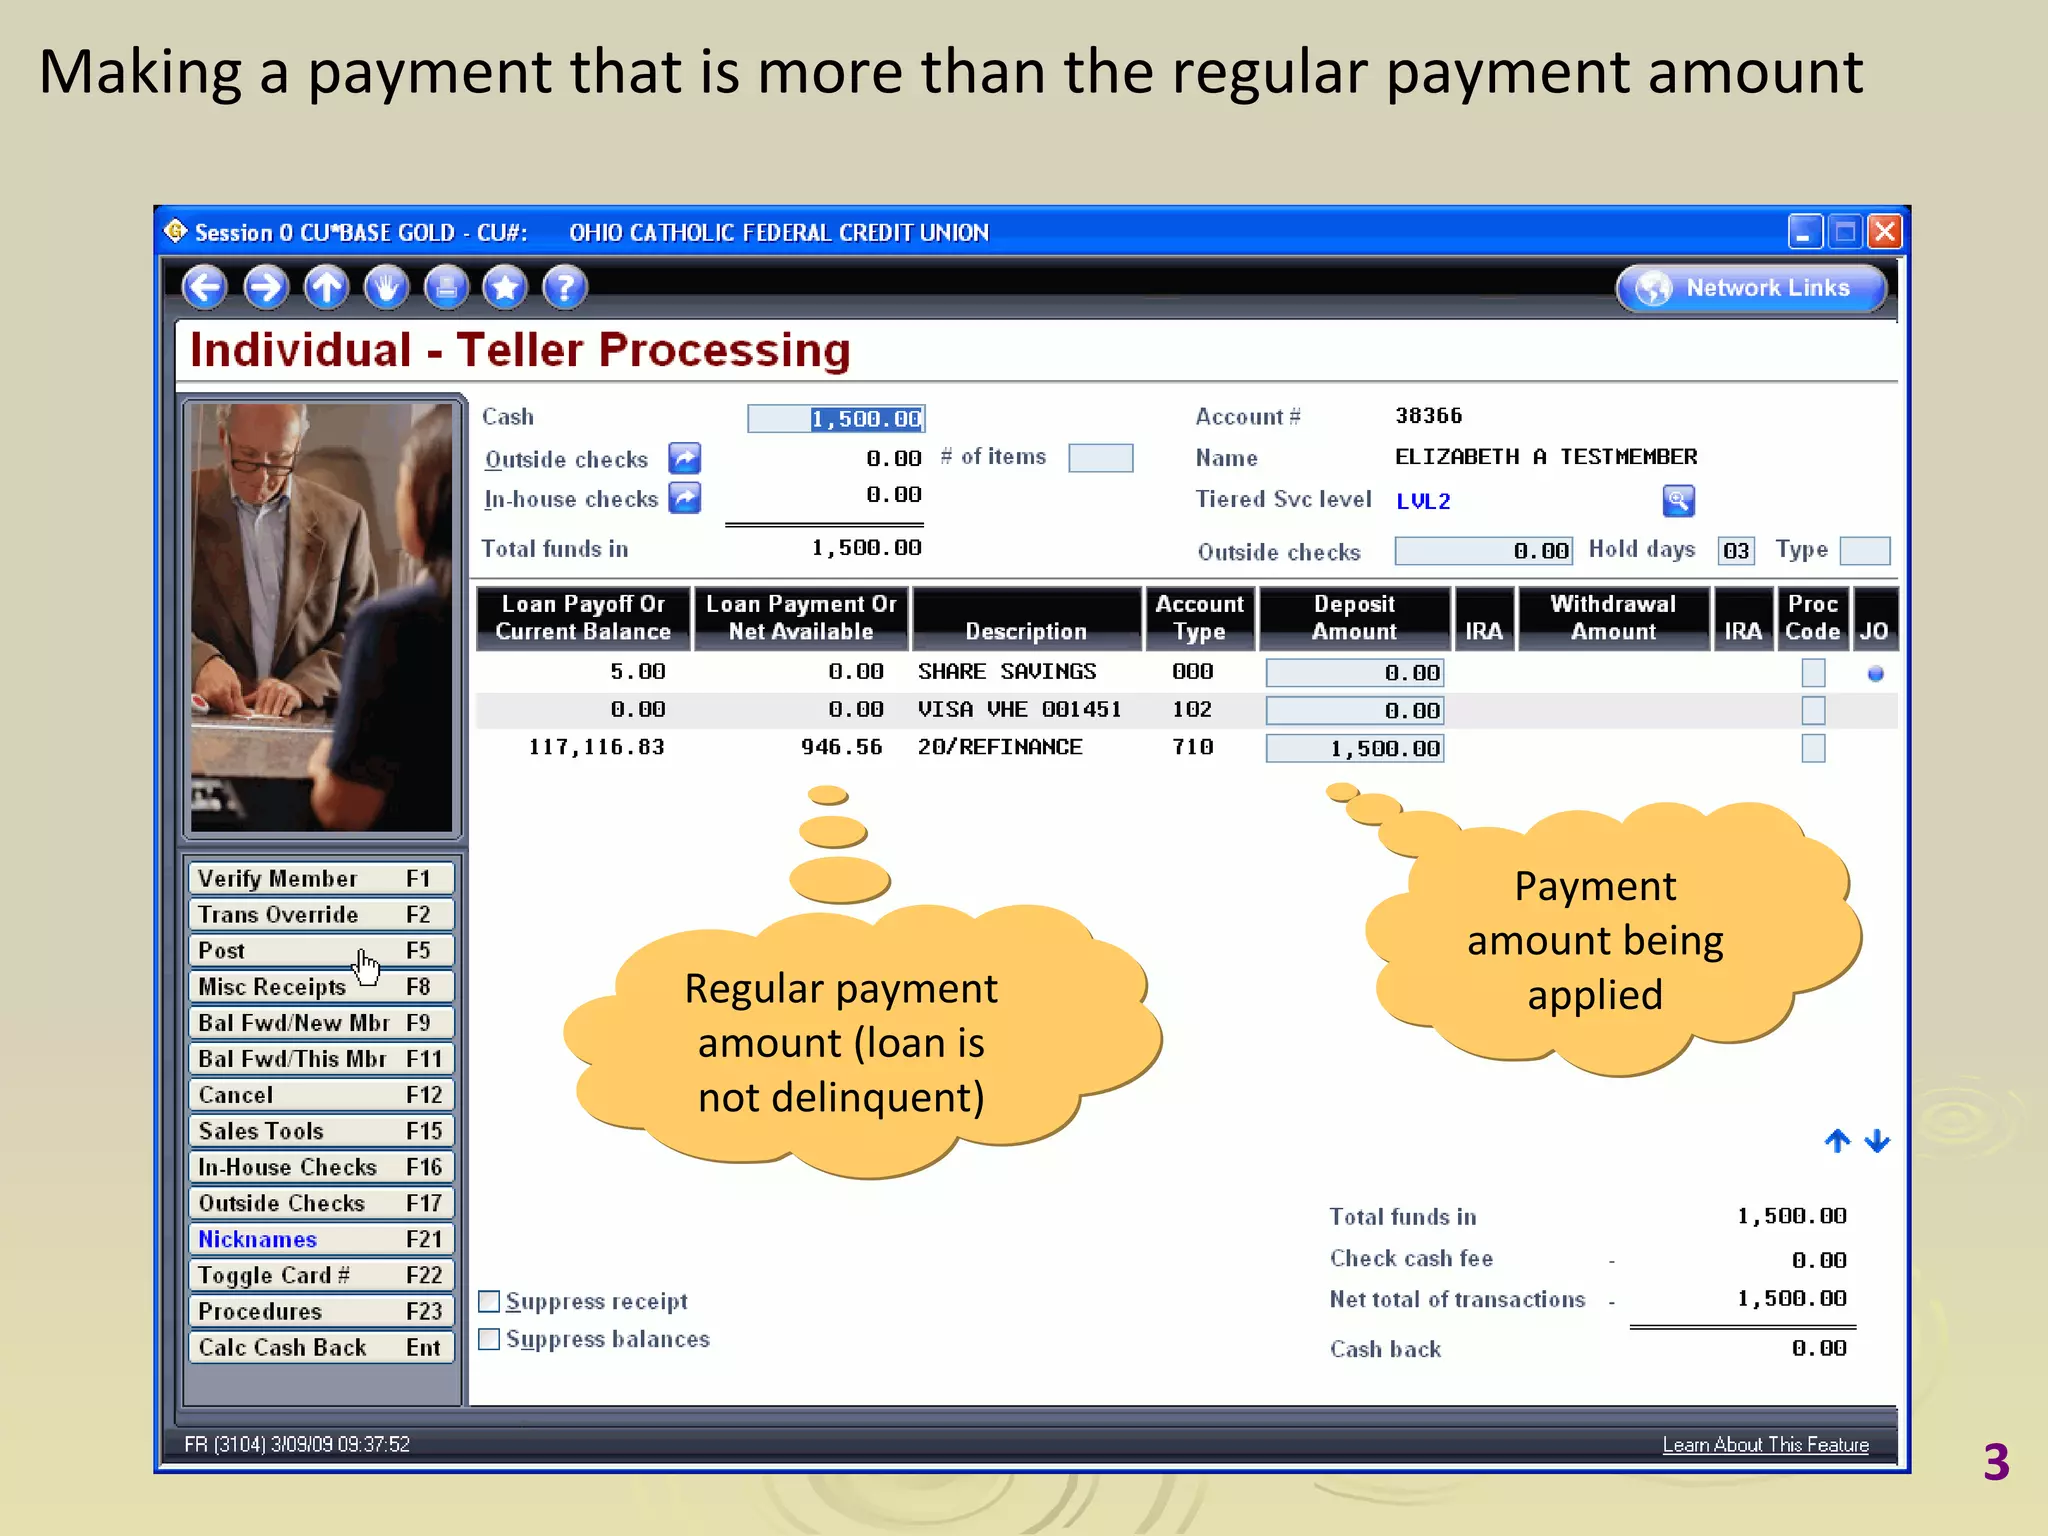
Task: Click the Outside checks amount field near Hold days
Action: point(1484,551)
